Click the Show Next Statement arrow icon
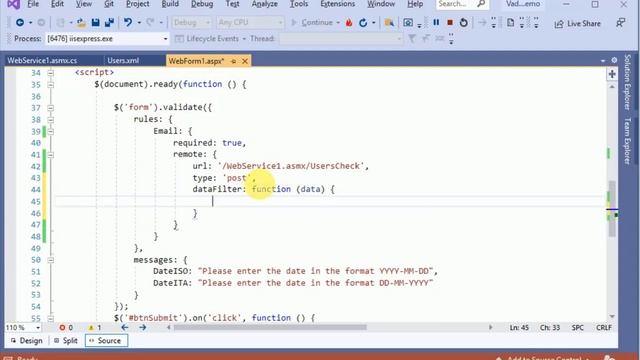The image size is (640, 360). coord(482,22)
